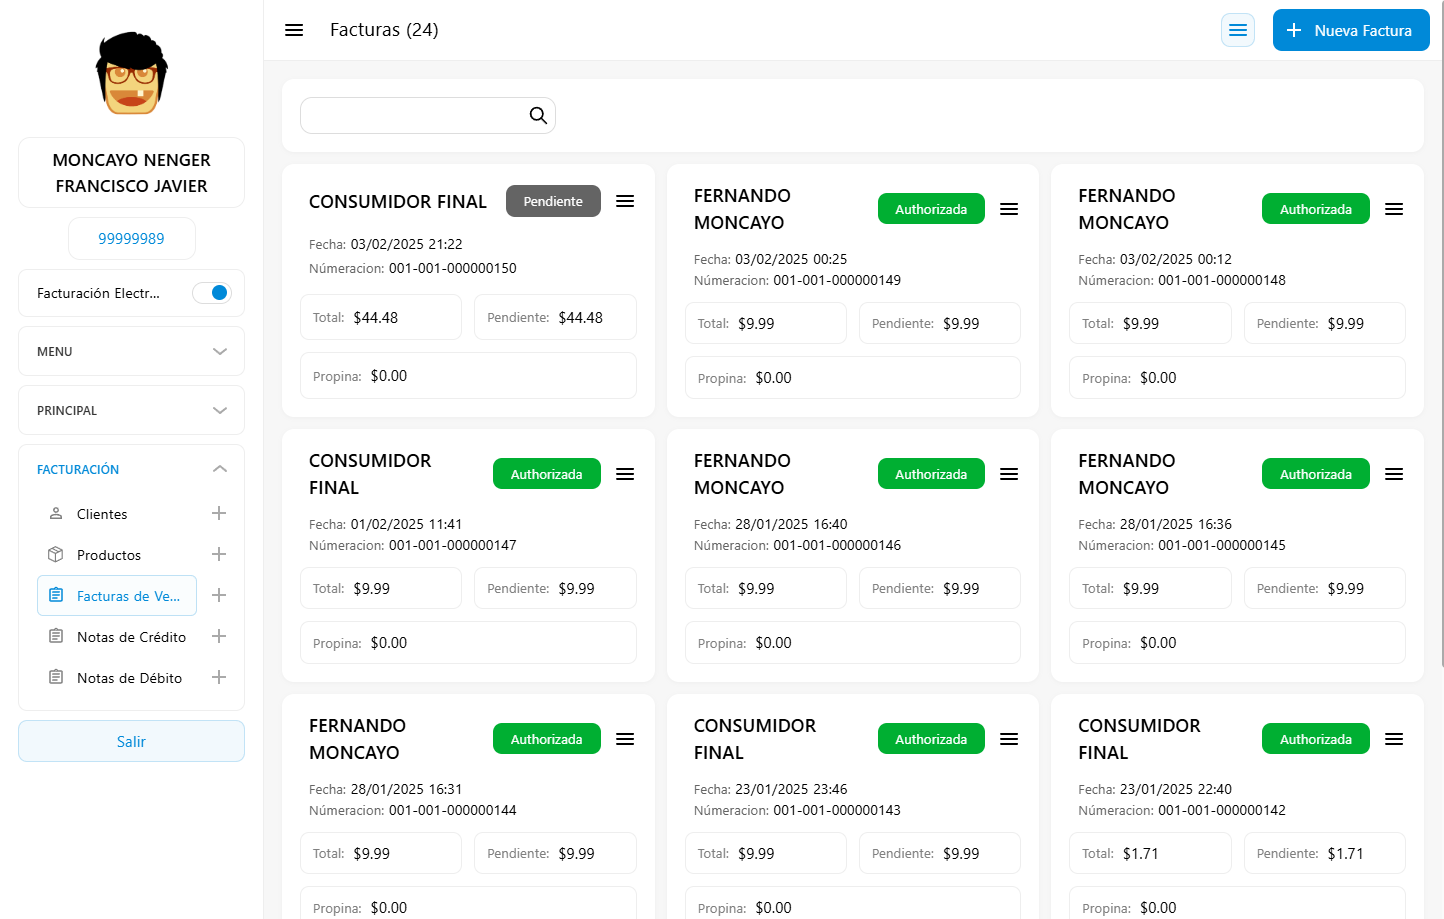Screen dimensions: 1444x919
Task: Select Productos in the sidebar
Action: (x=108, y=555)
